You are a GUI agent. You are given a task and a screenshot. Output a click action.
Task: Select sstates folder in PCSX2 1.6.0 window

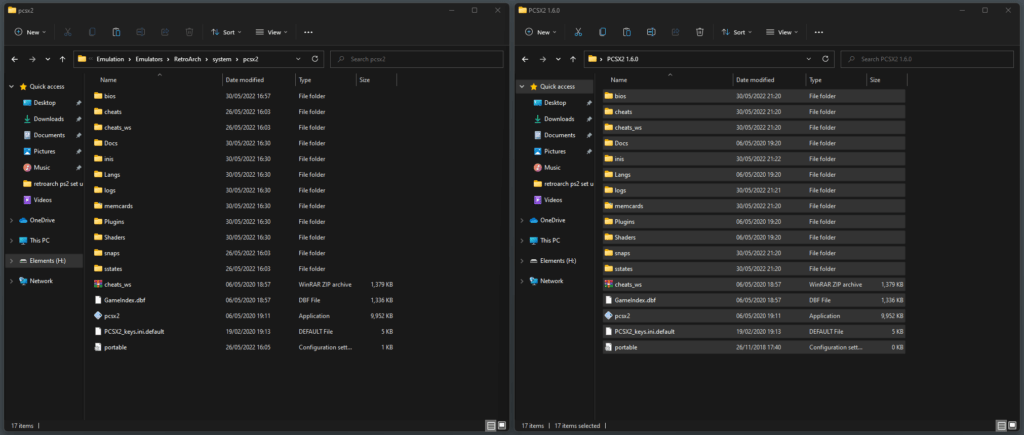754,268
